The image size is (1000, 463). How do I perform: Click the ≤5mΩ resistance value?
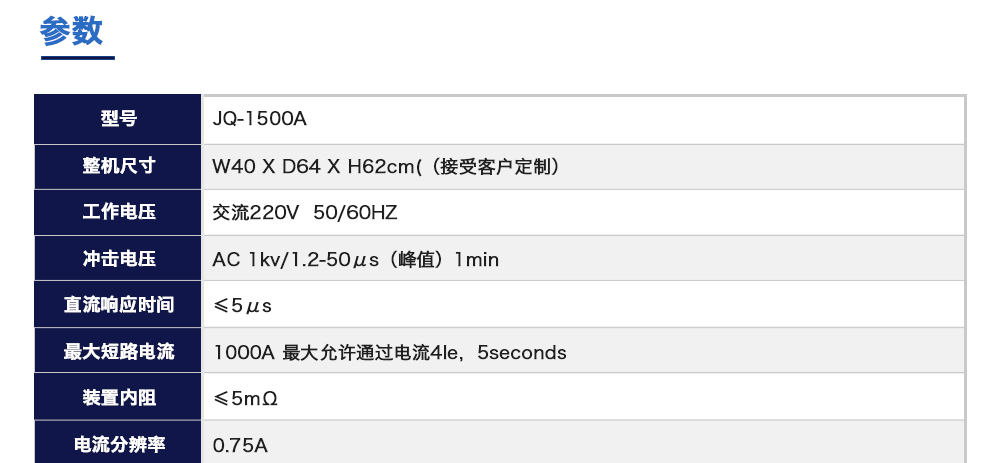point(245,398)
